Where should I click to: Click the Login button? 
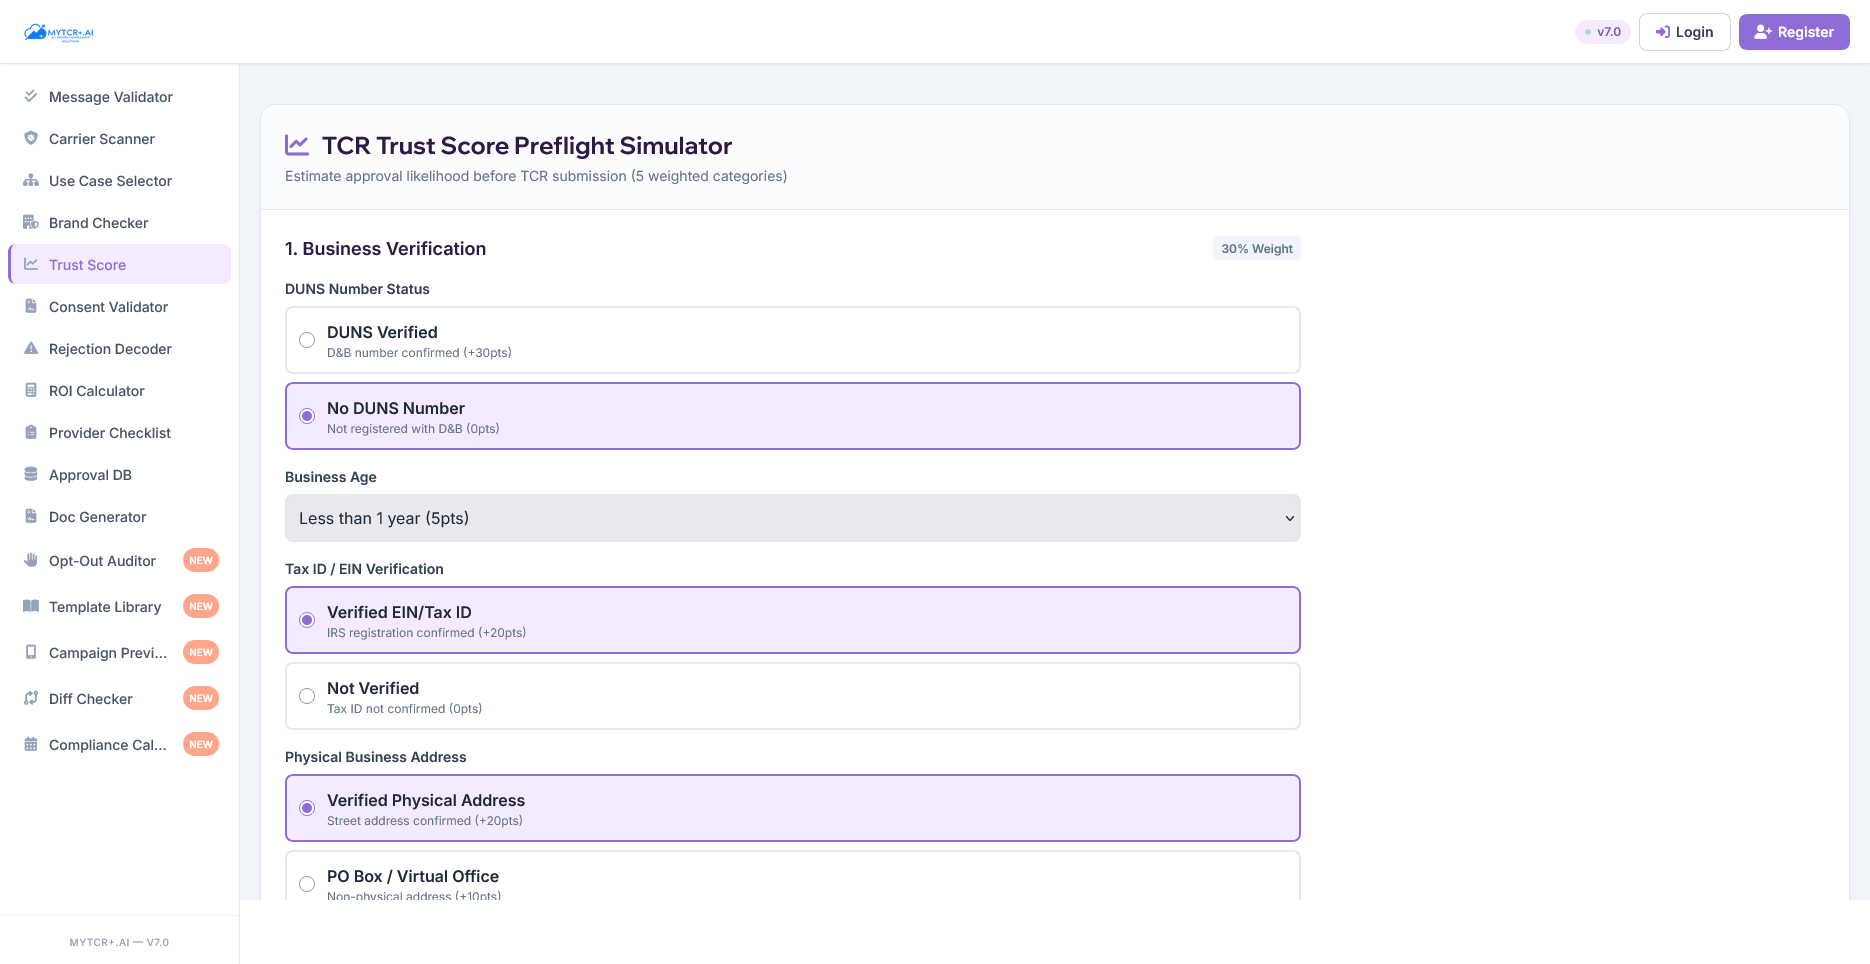(1684, 31)
